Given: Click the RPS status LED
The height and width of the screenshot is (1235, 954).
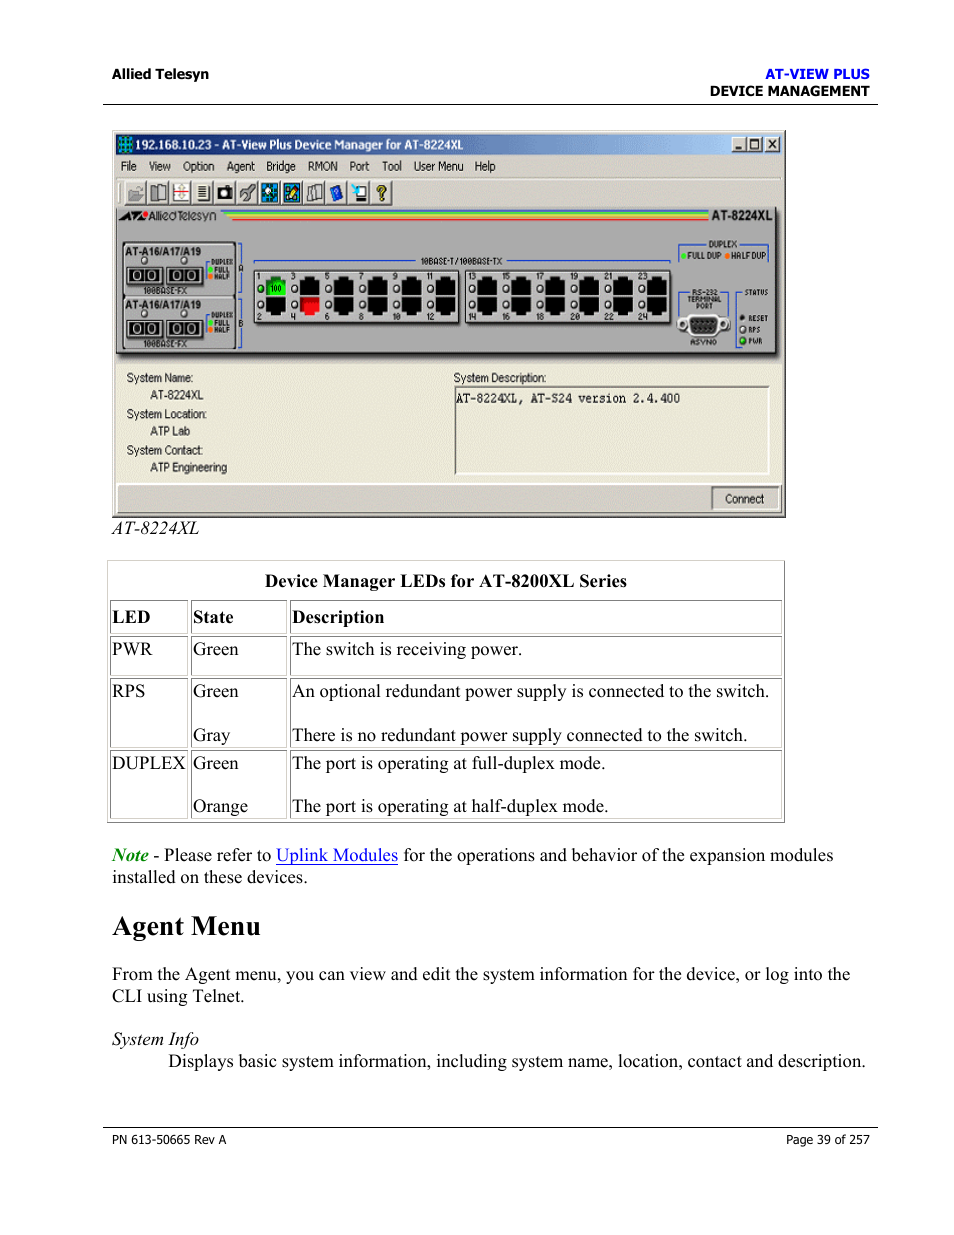Looking at the screenshot, I should point(743,329).
